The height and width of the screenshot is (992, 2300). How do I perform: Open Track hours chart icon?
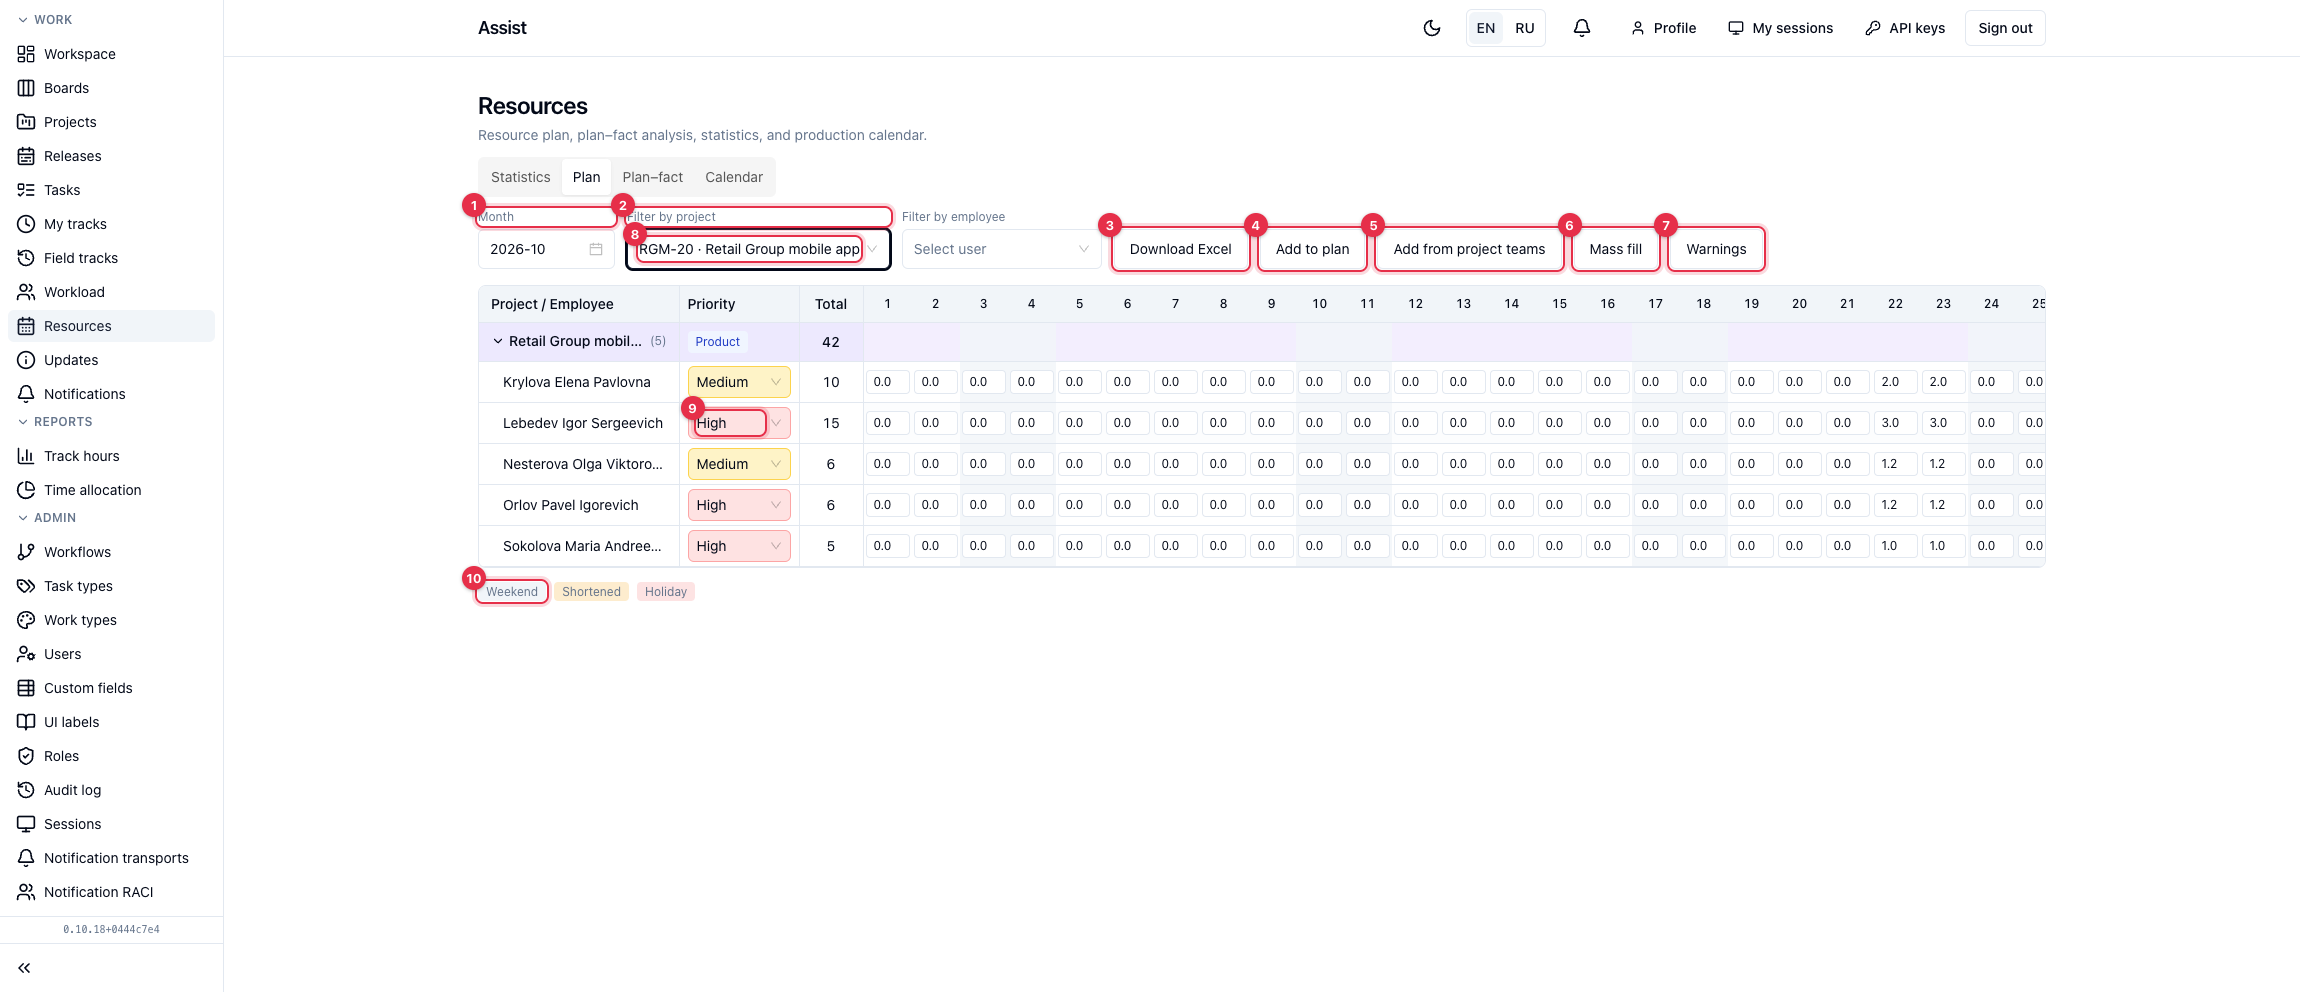pyautogui.click(x=26, y=456)
